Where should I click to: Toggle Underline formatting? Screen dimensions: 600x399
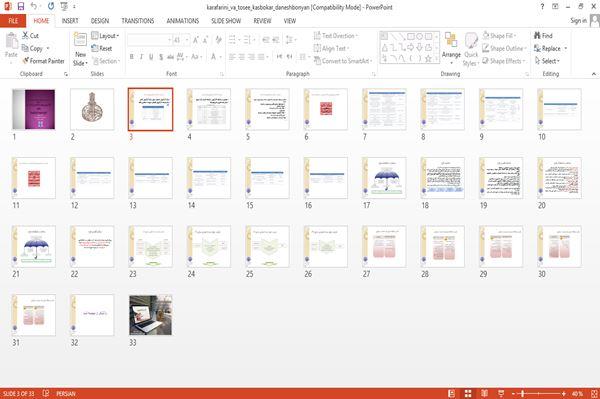(x=151, y=57)
